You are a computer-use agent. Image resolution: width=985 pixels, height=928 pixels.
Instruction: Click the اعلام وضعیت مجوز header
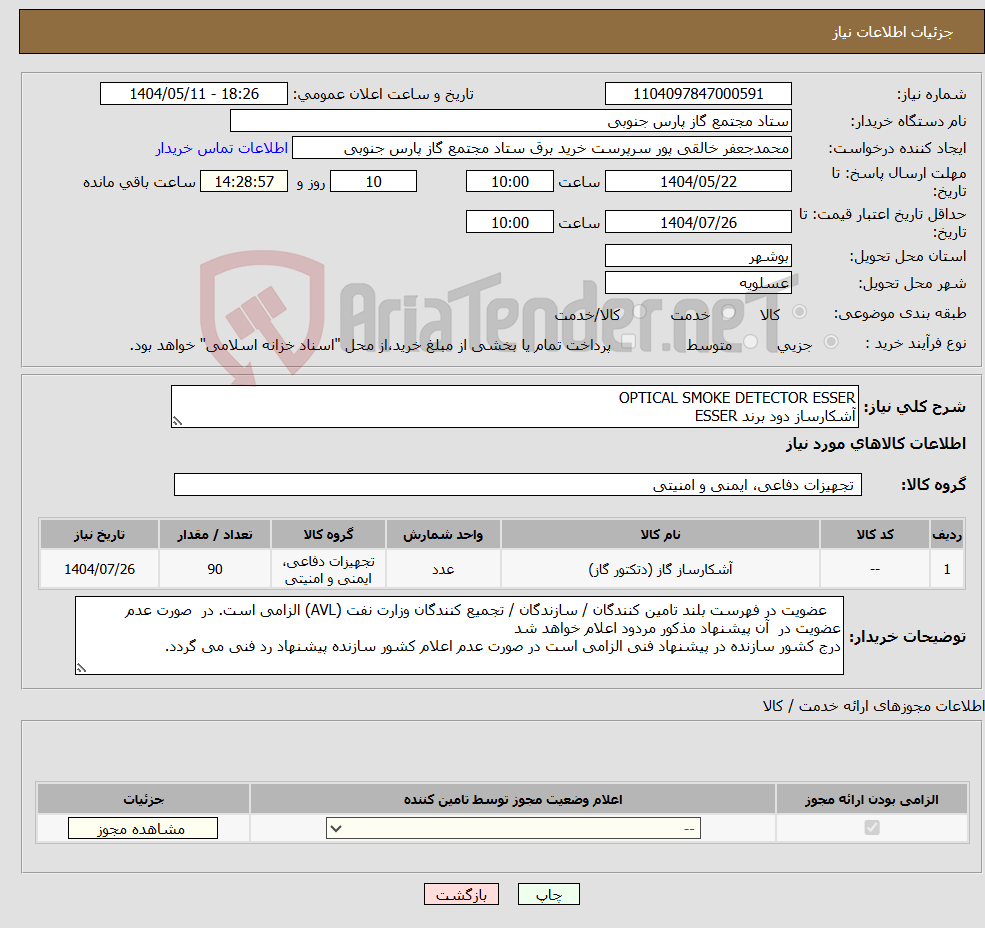(x=513, y=799)
